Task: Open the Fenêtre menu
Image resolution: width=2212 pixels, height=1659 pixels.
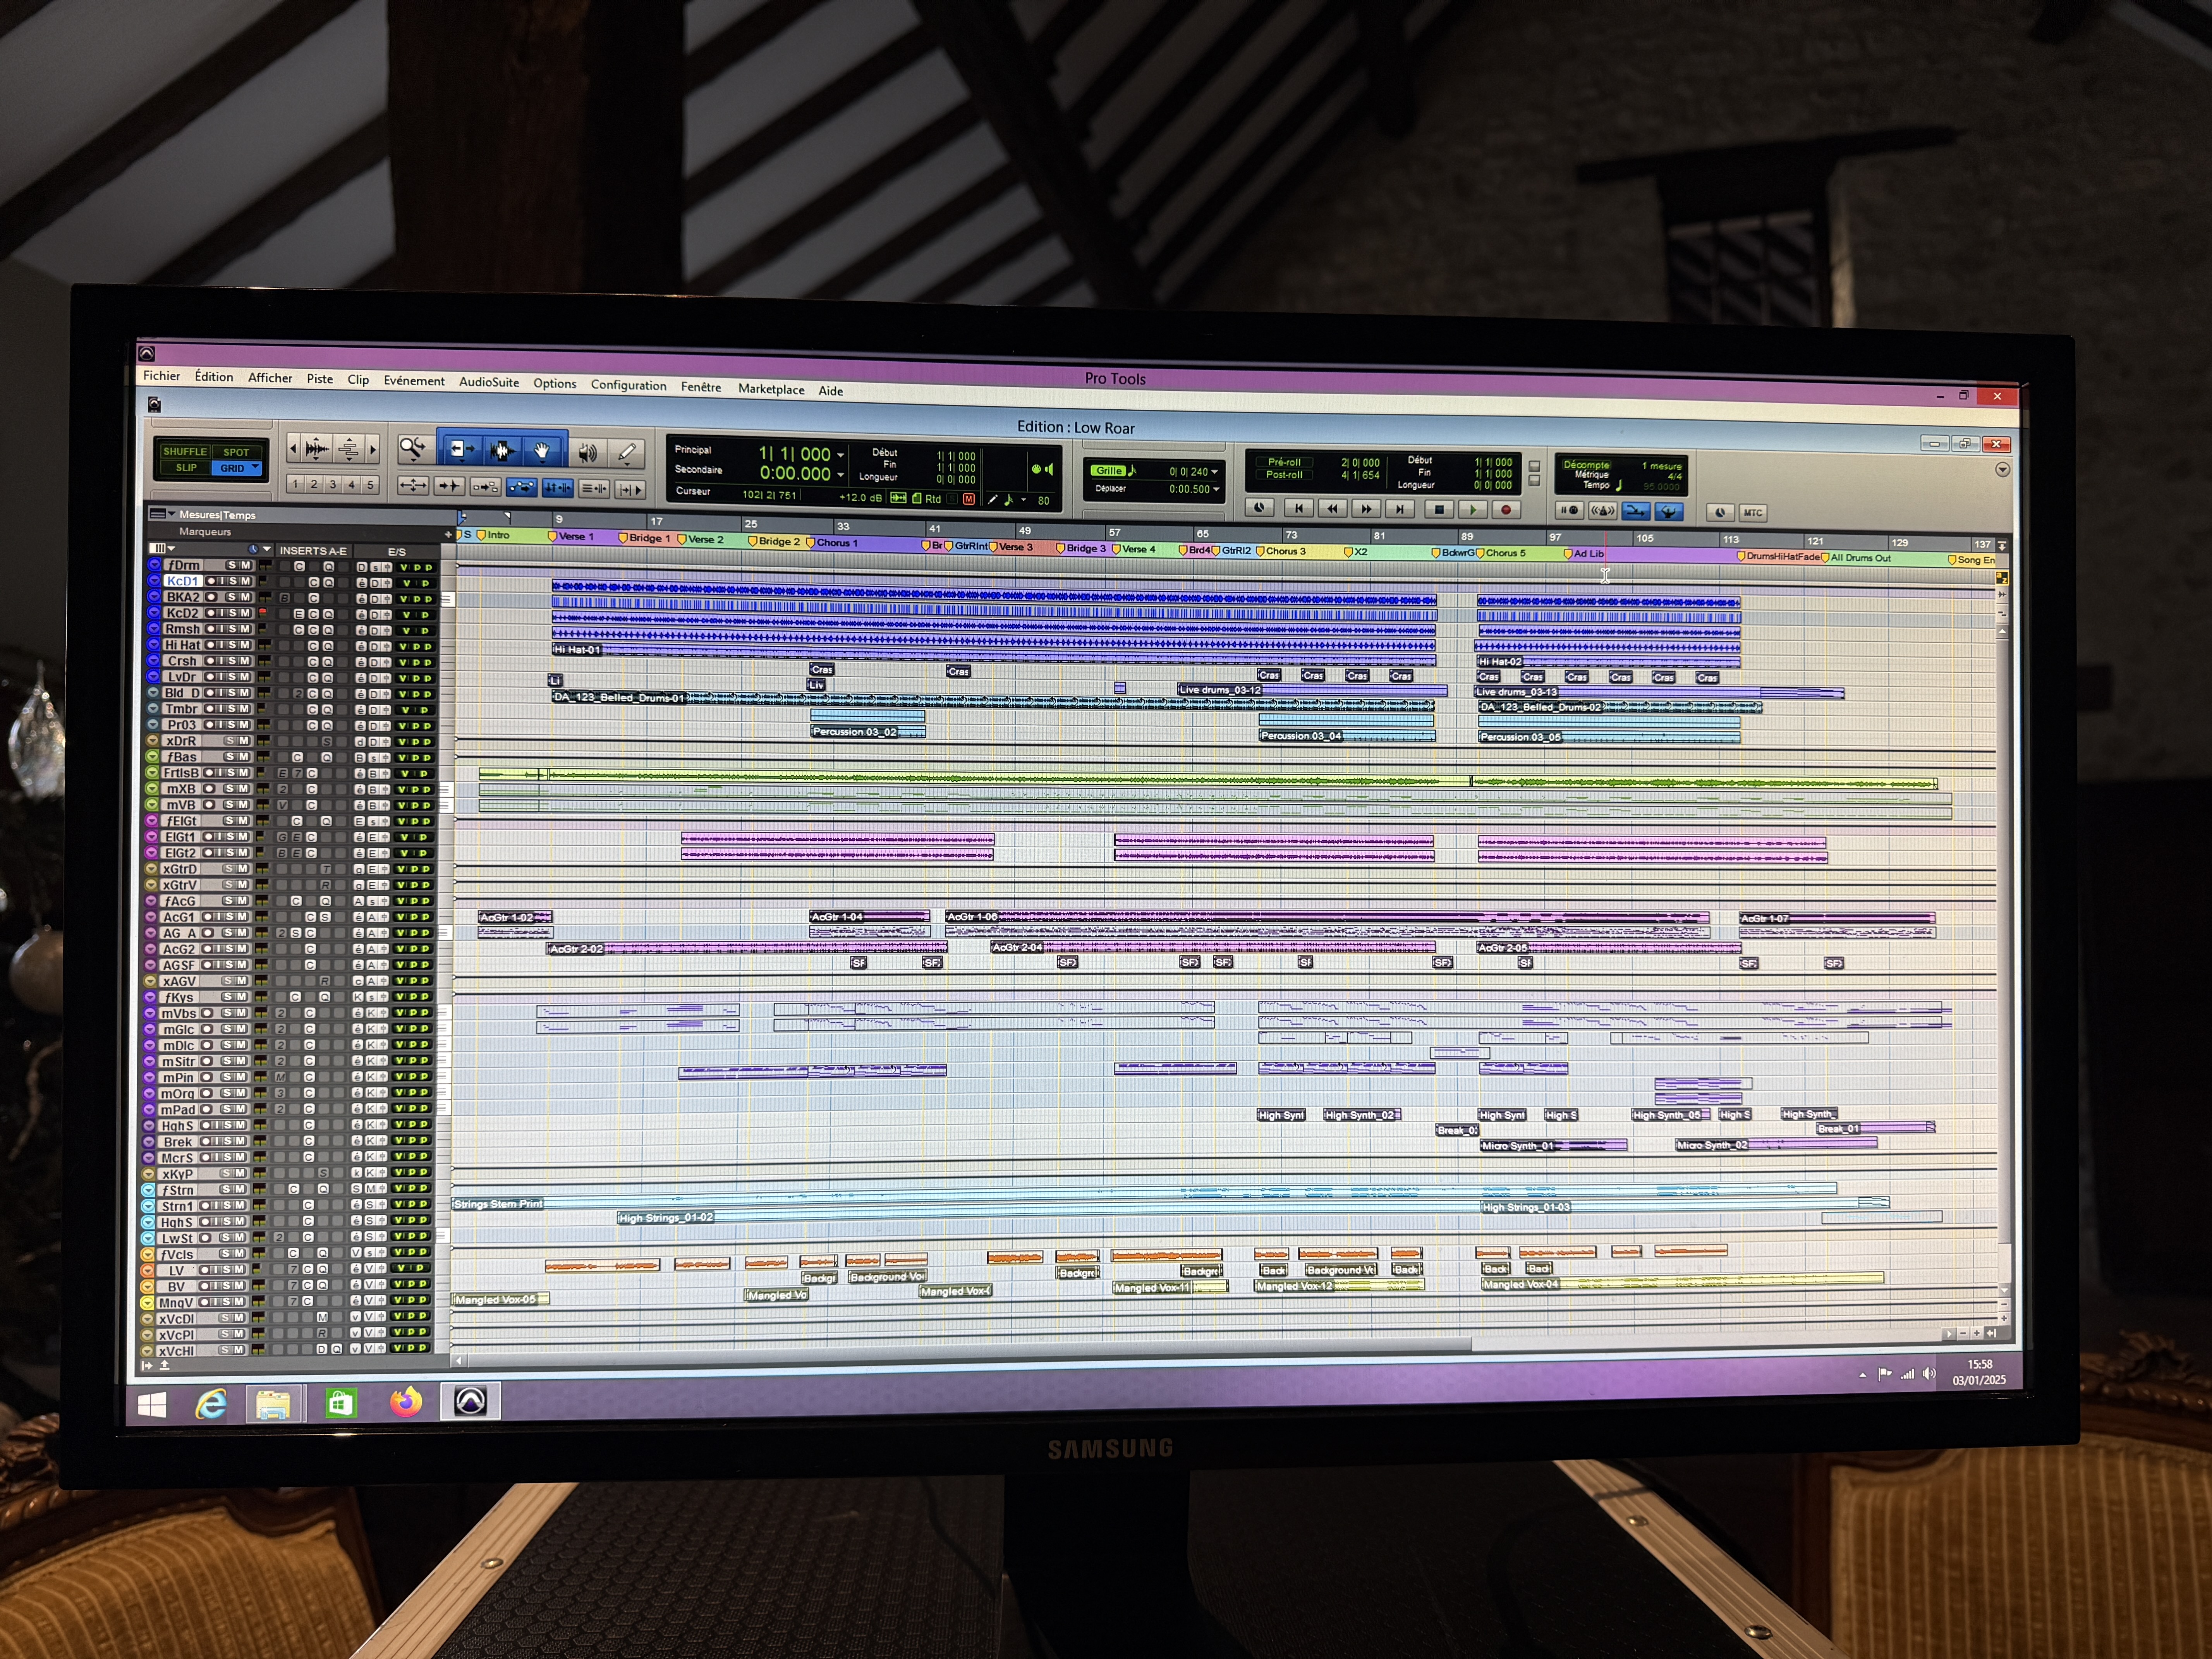Action: [x=700, y=387]
